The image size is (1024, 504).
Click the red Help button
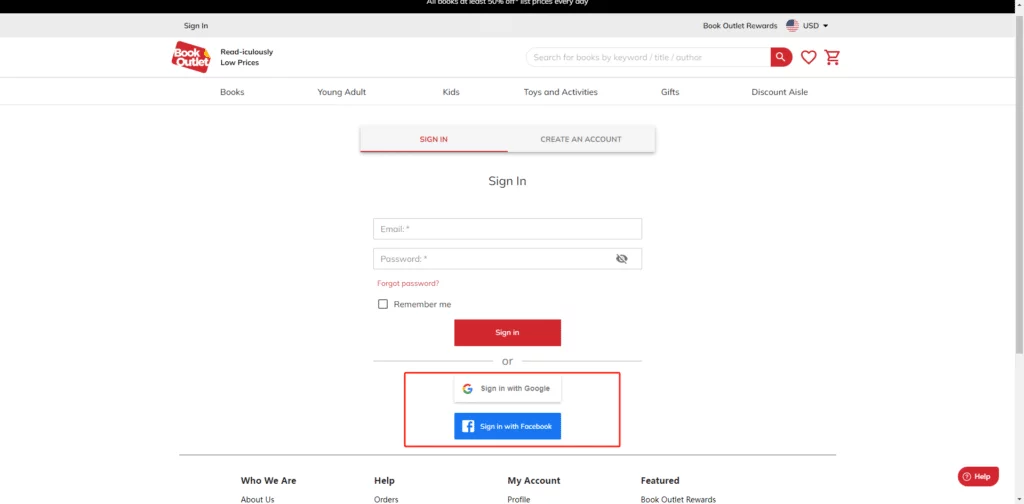(x=978, y=477)
